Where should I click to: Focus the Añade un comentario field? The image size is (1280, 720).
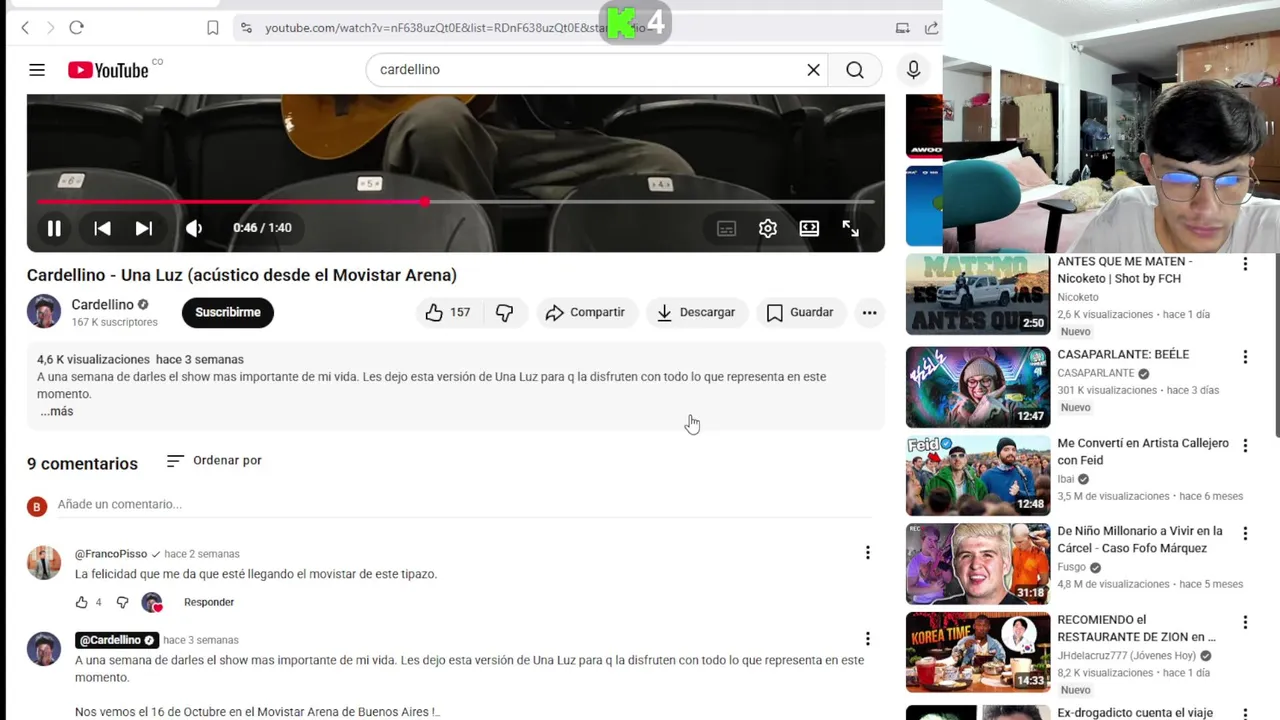tap(465, 505)
